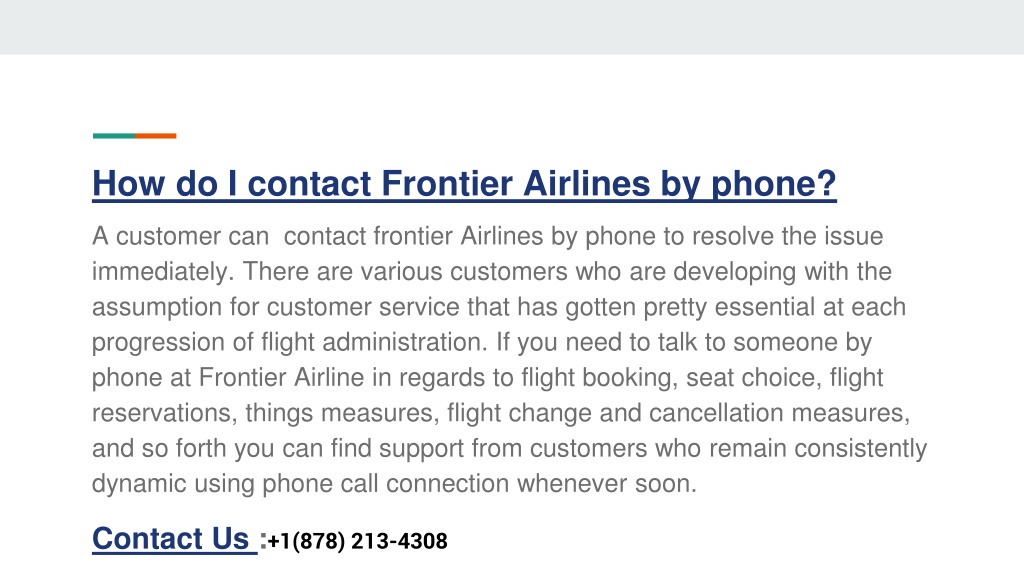This screenshot has width=1024, height=576.
Task: Click the colon after 'Contact Us'
Action: coord(263,540)
